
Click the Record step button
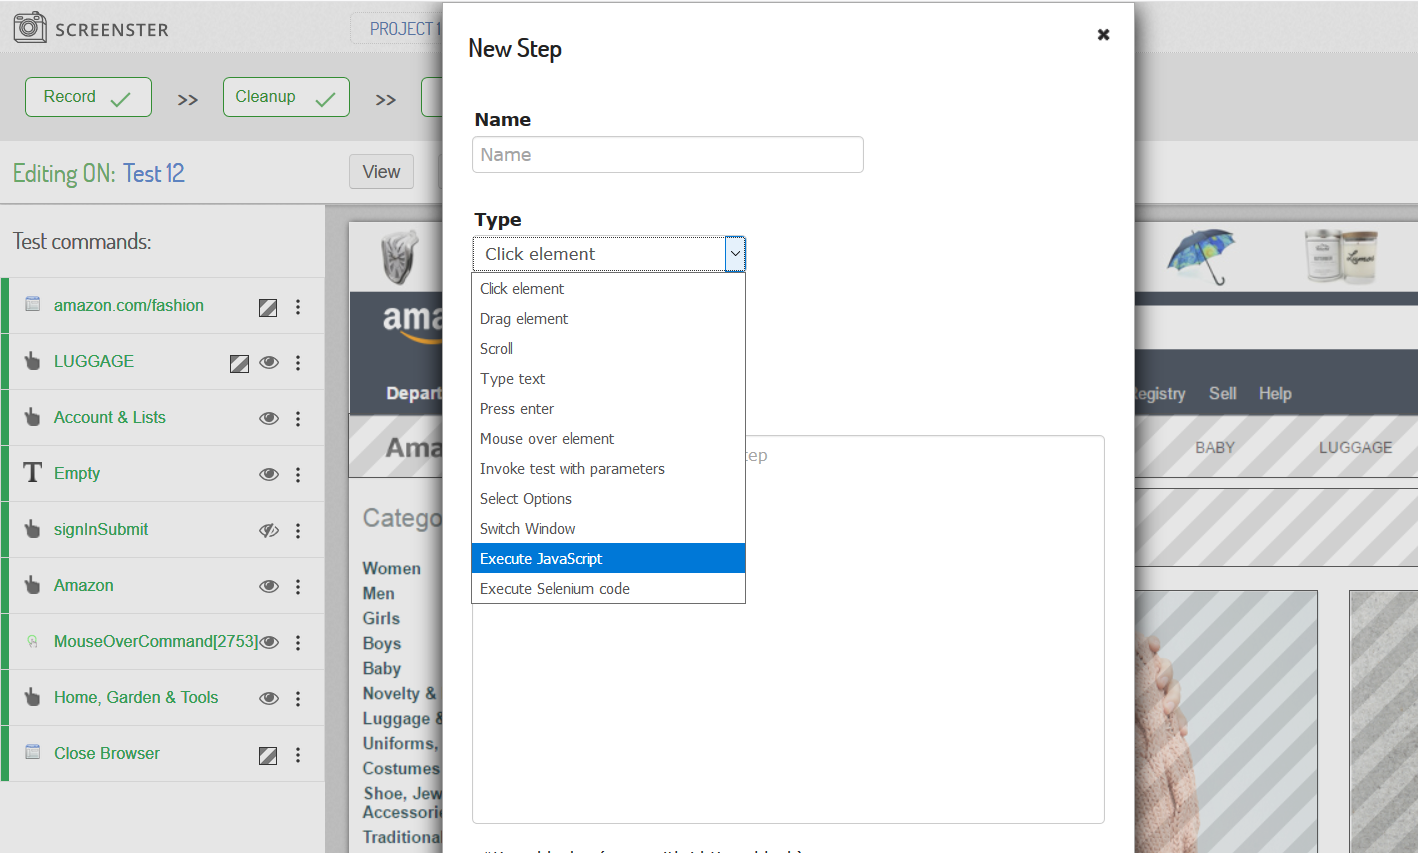tap(88, 97)
